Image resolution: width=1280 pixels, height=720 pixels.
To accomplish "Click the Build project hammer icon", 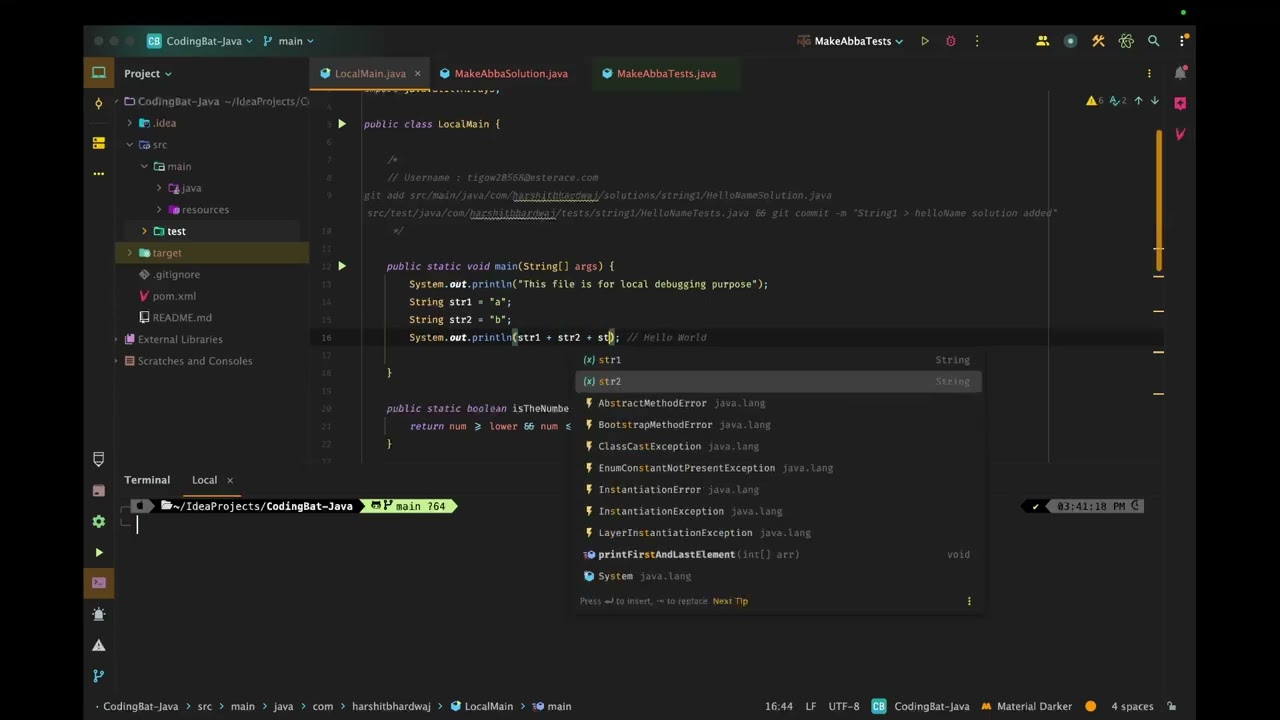I will click(x=1098, y=41).
